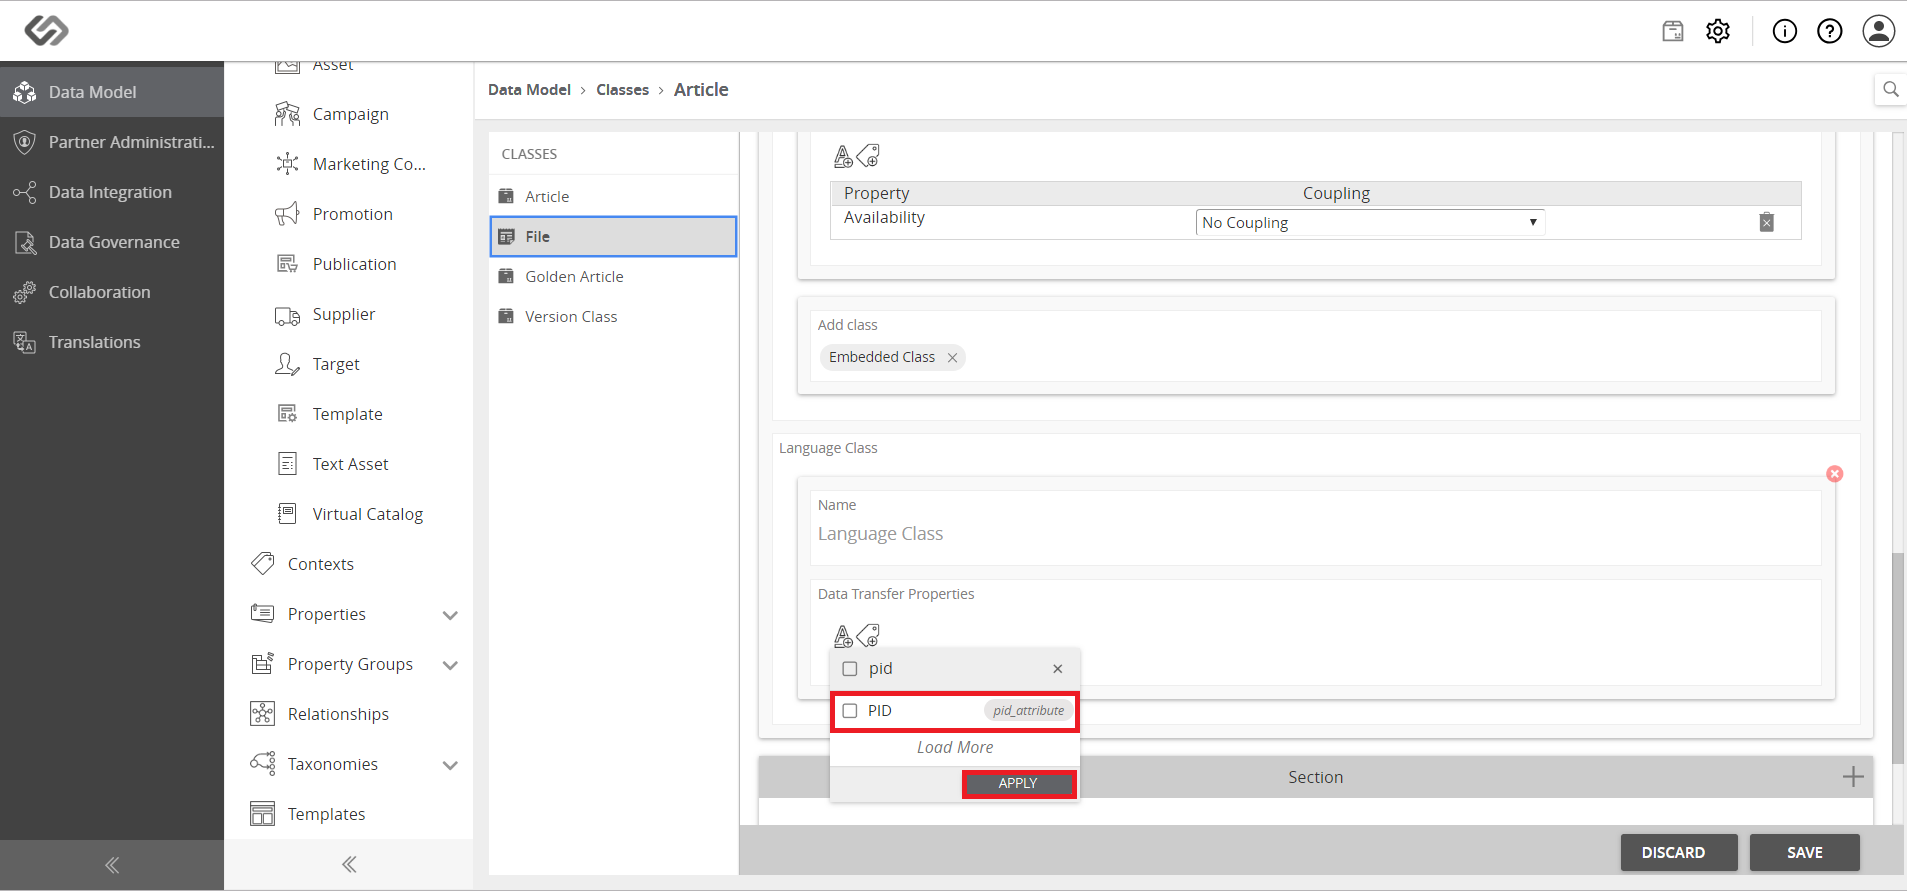This screenshot has height=891, width=1907.
Task: Go to Classes breadcrumb
Action: pyautogui.click(x=622, y=90)
